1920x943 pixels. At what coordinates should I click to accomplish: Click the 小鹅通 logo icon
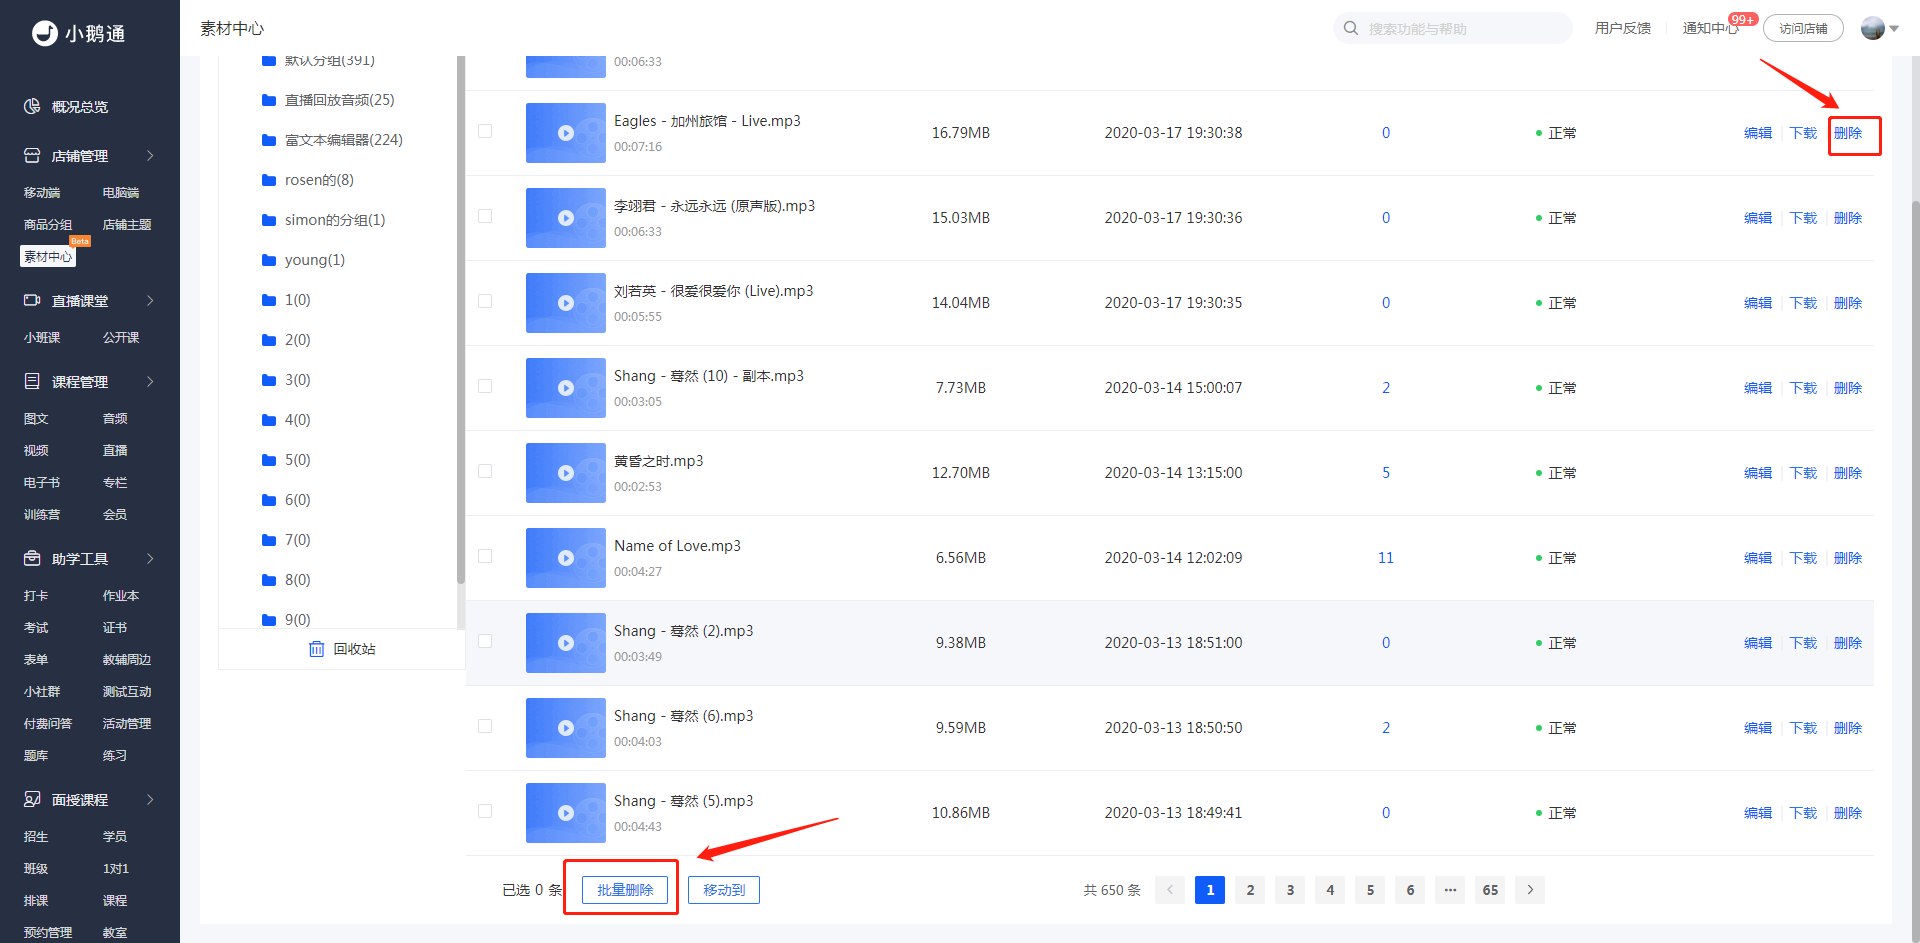(45, 33)
